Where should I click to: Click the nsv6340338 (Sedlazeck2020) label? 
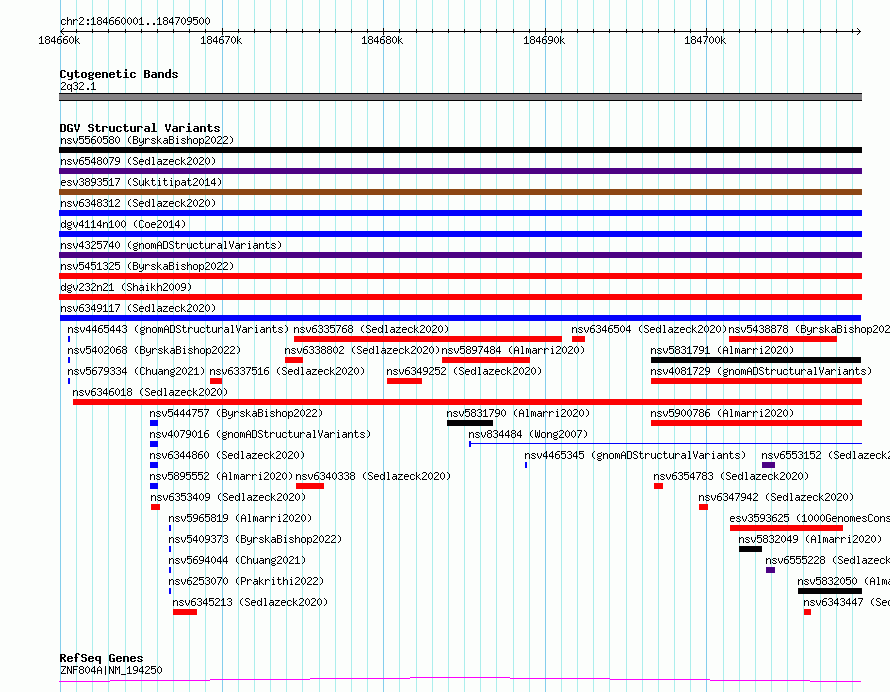coord(373,476)
